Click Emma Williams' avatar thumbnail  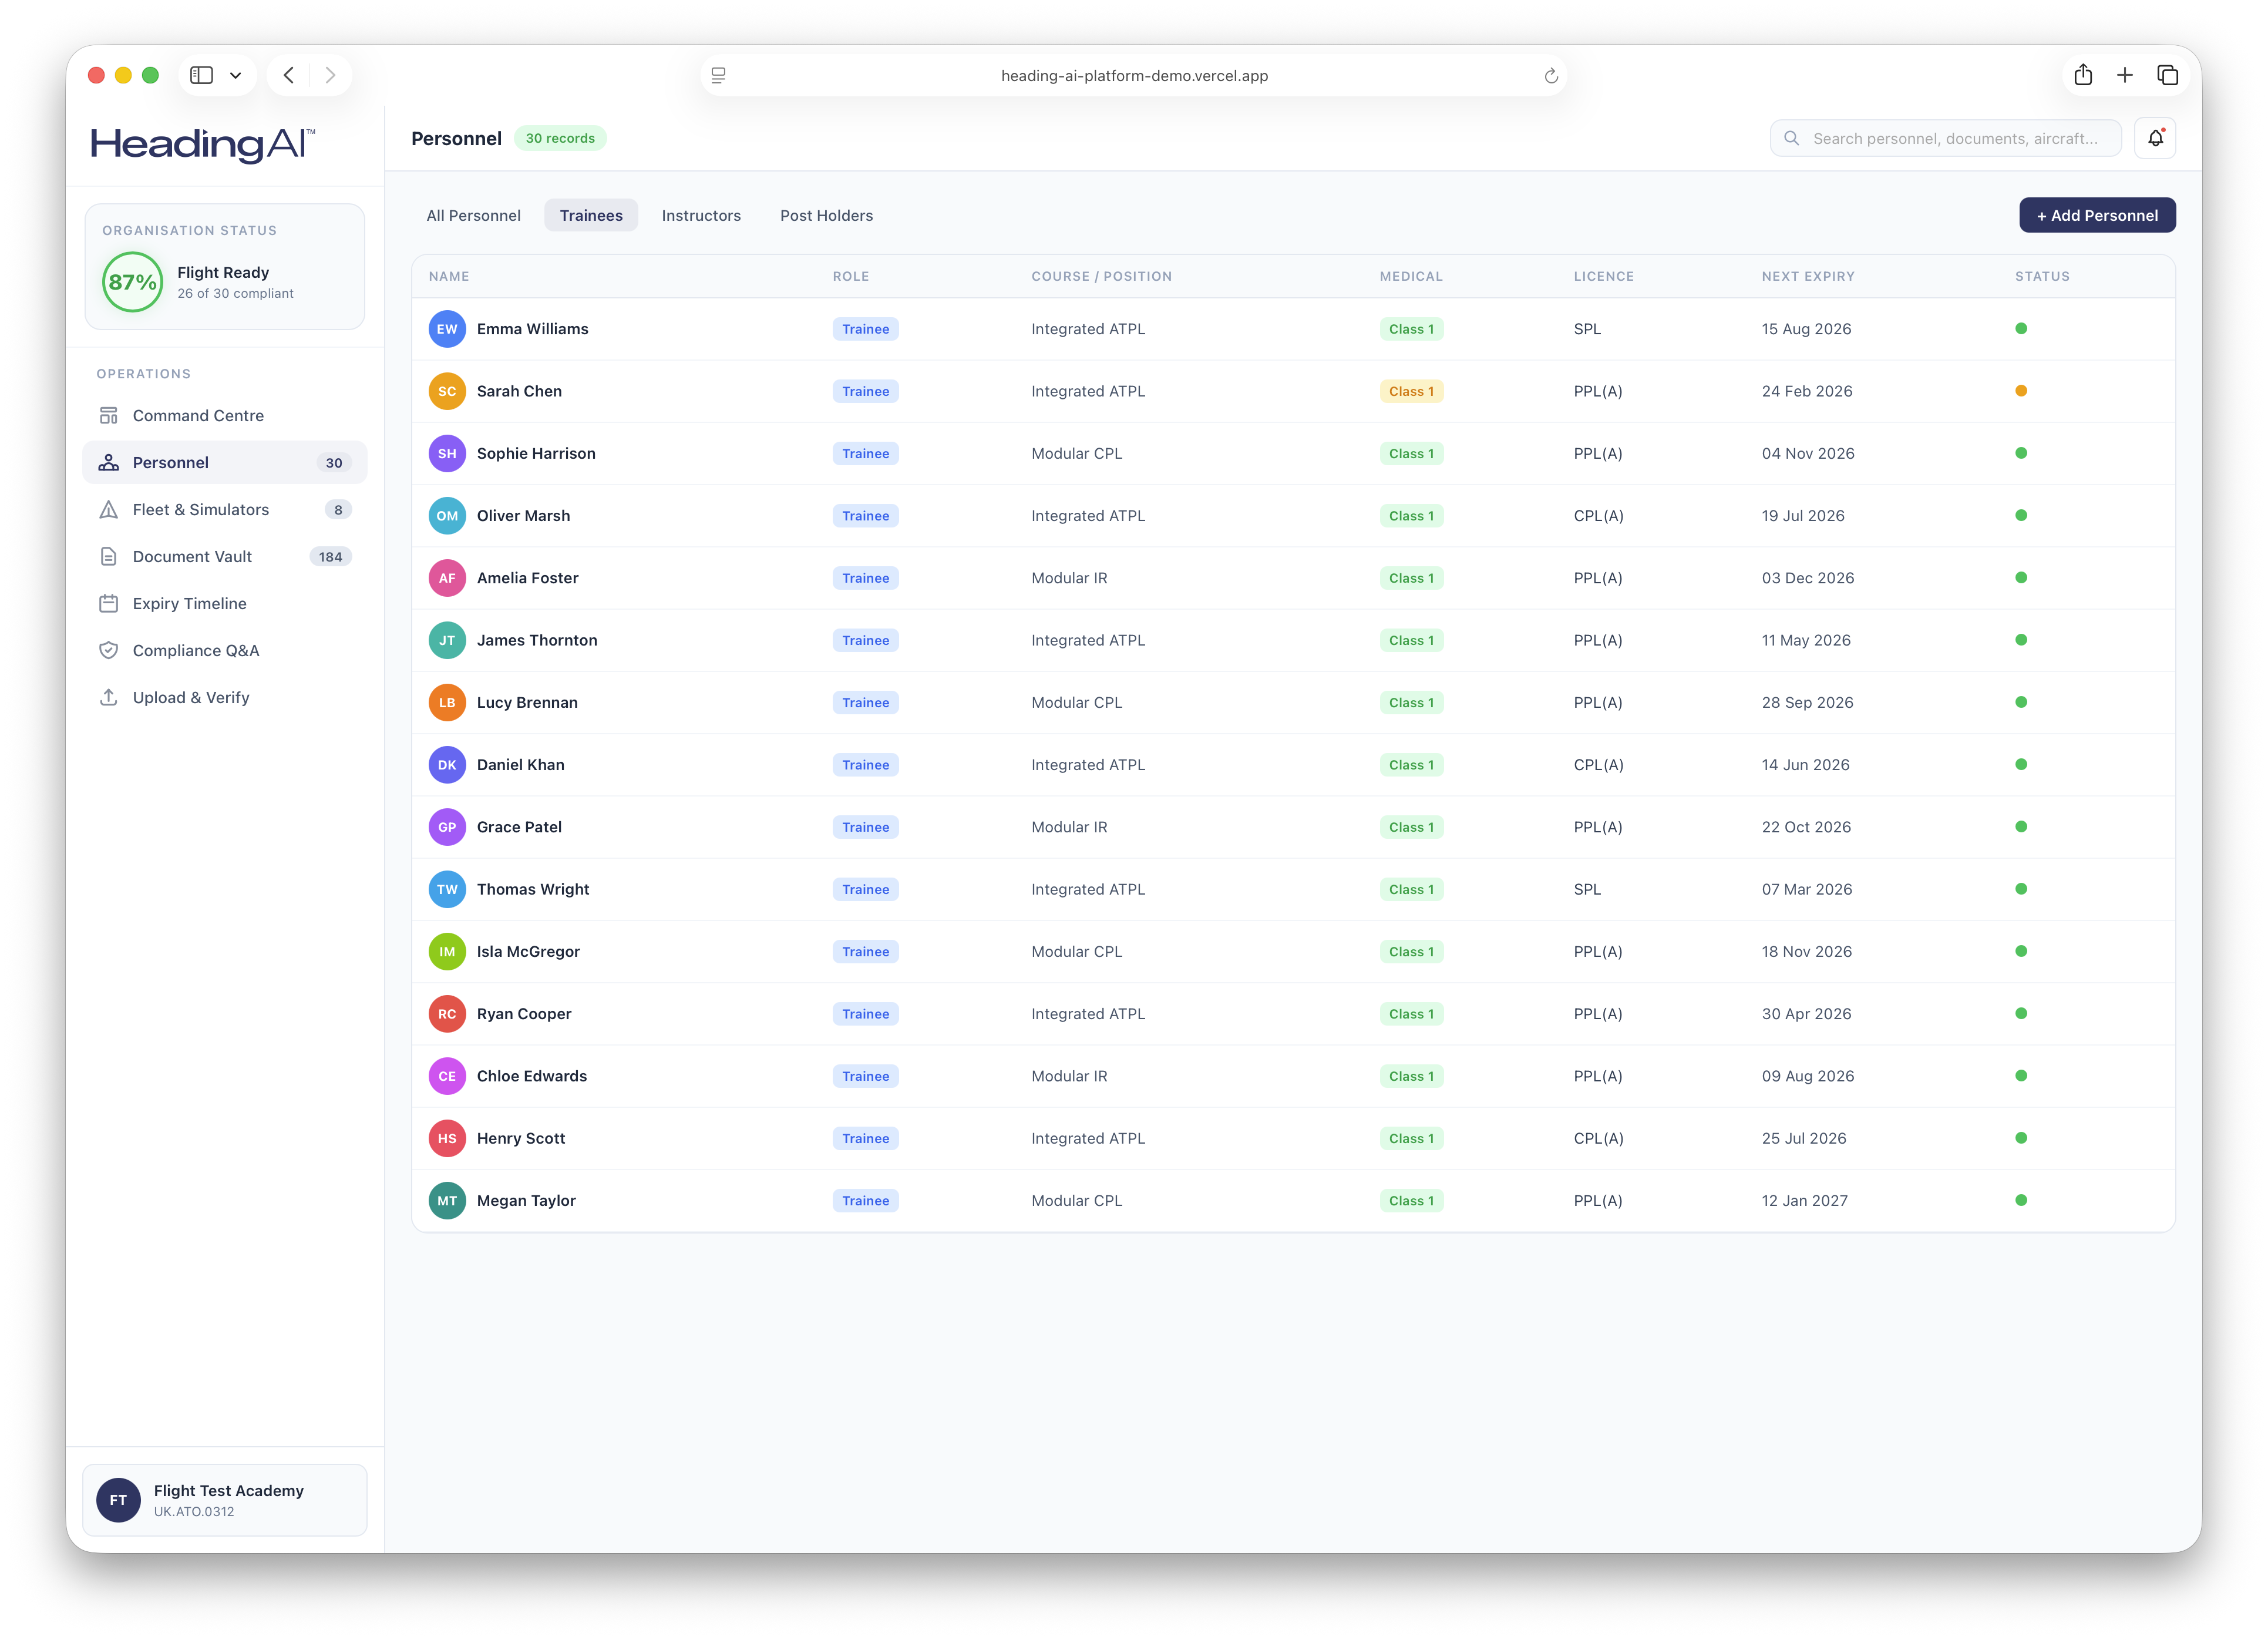[x=447, y=328]
